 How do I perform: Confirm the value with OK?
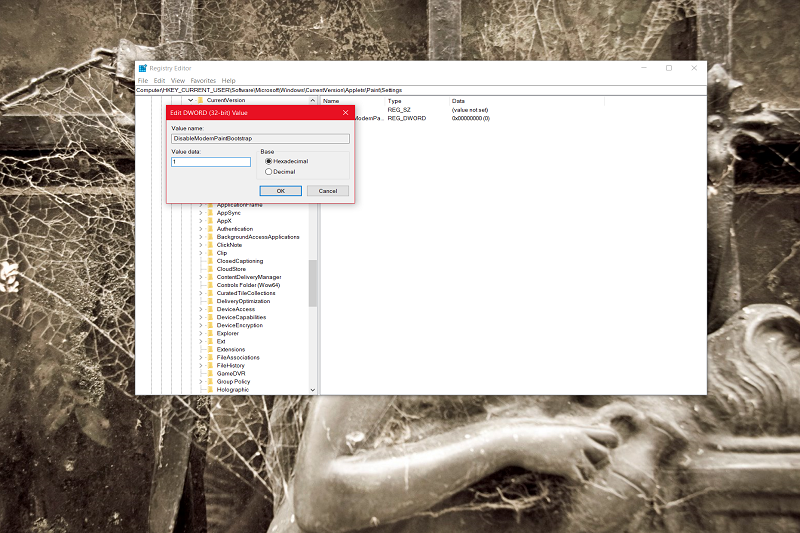(x=281, y=191)
